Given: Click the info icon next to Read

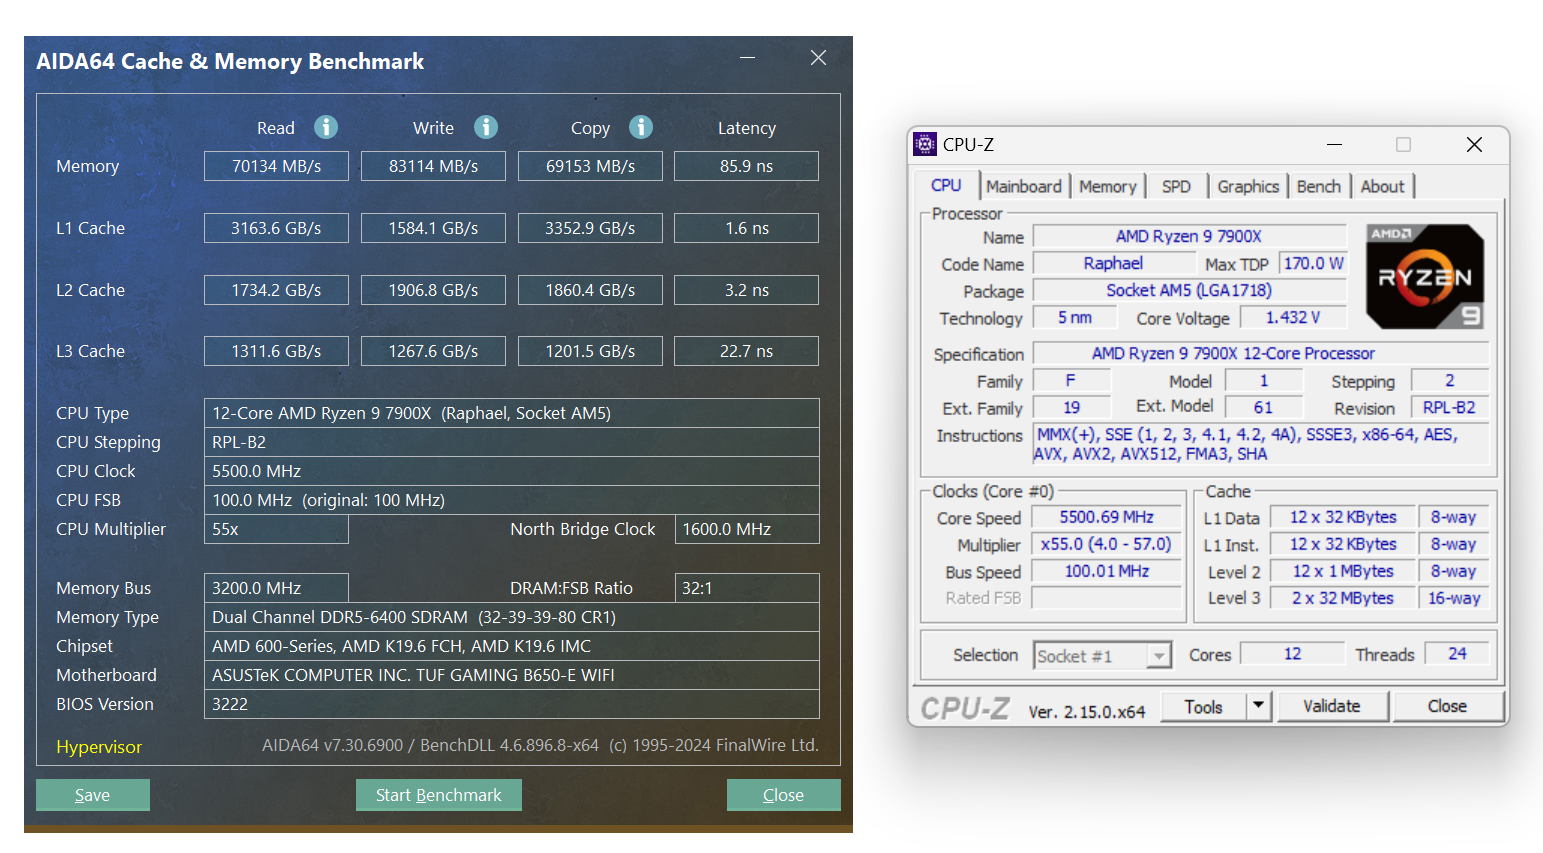Looking at the screenshot, I should tap(326, 127).
